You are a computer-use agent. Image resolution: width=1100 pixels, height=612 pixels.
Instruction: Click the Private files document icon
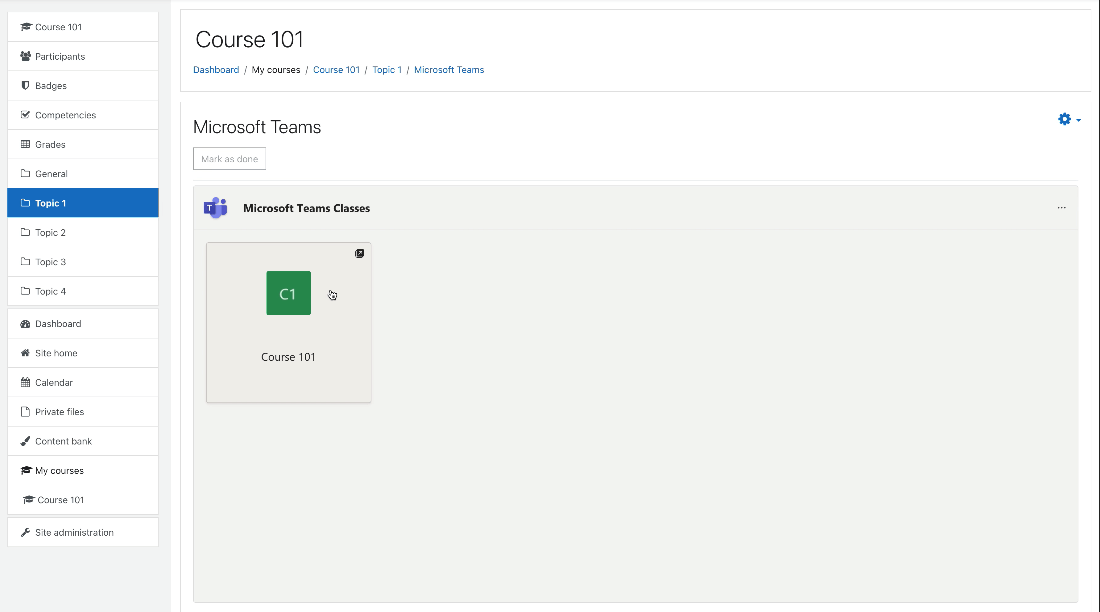tap(25, 412)
